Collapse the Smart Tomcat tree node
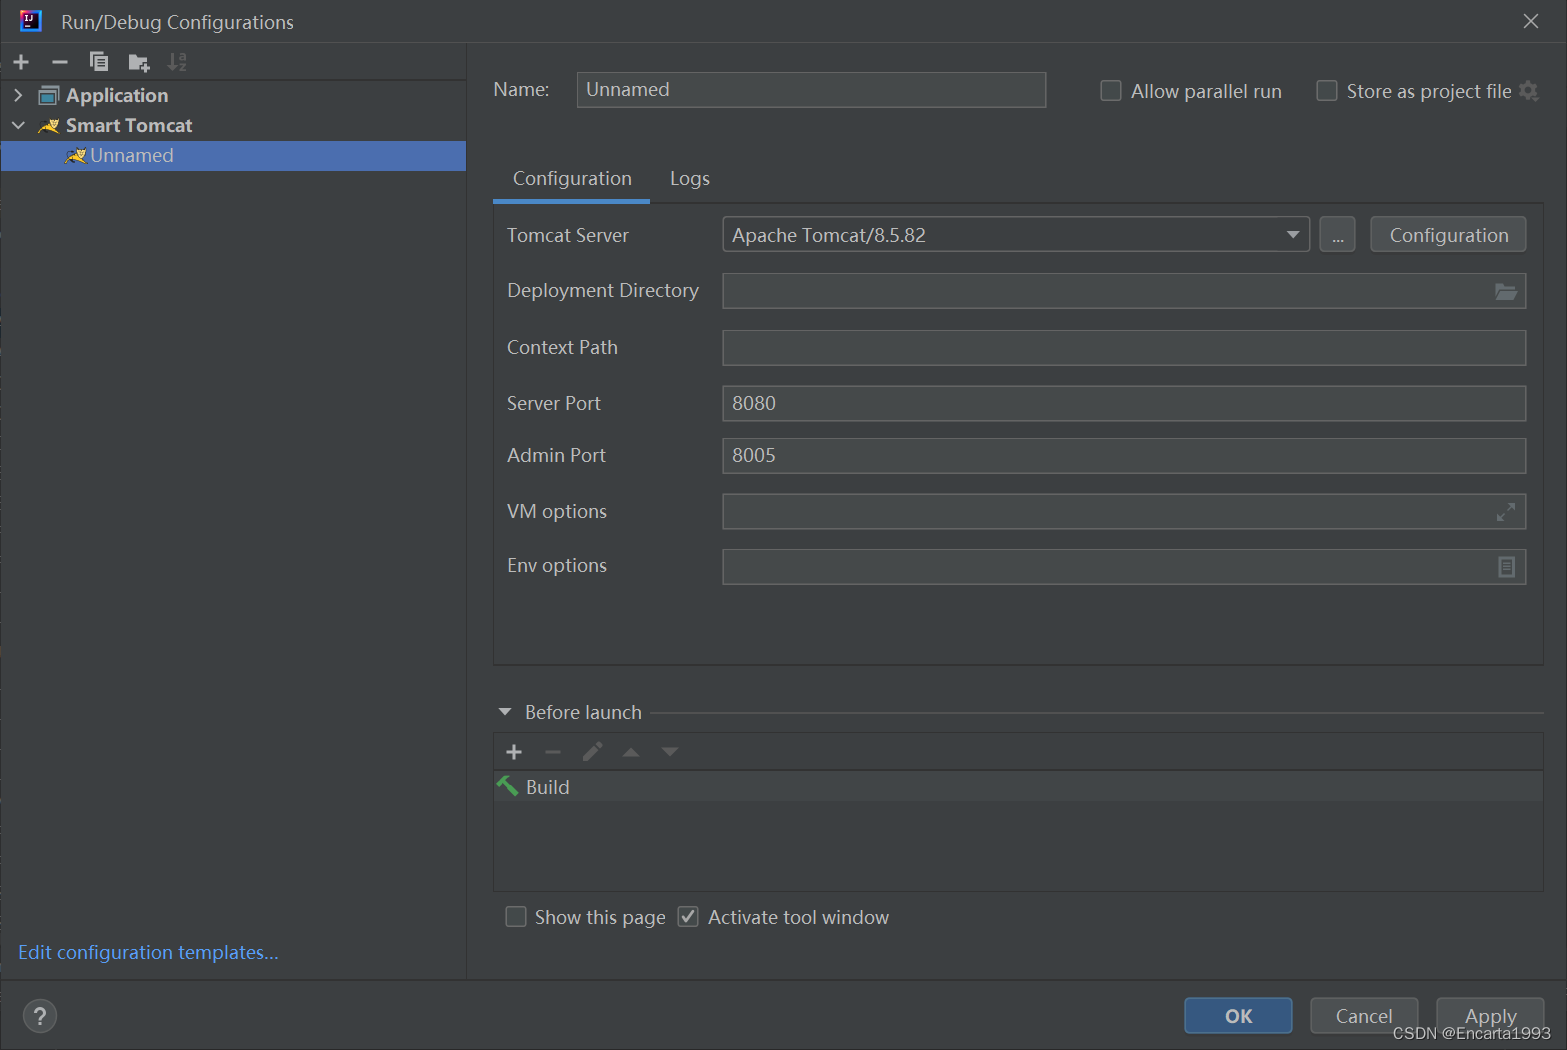The width and height of the screenshot is (1567, 1050). click(x=18, y=125)
